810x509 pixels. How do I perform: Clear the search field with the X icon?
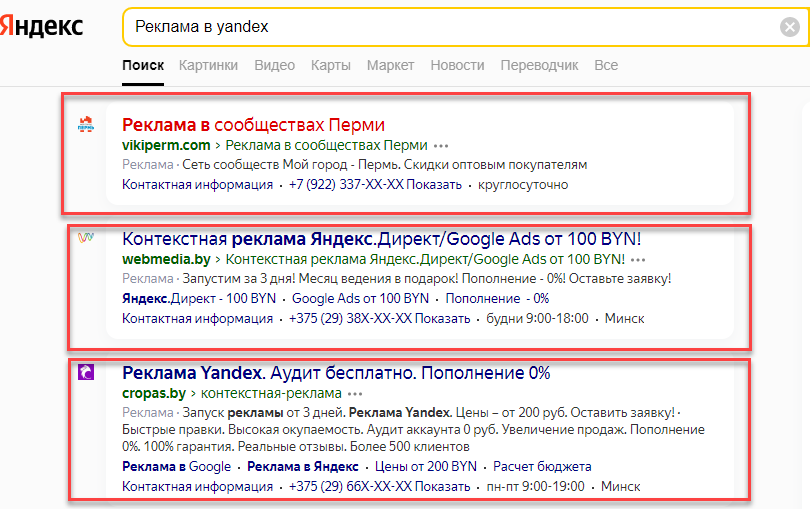click(x=789, y=26)
